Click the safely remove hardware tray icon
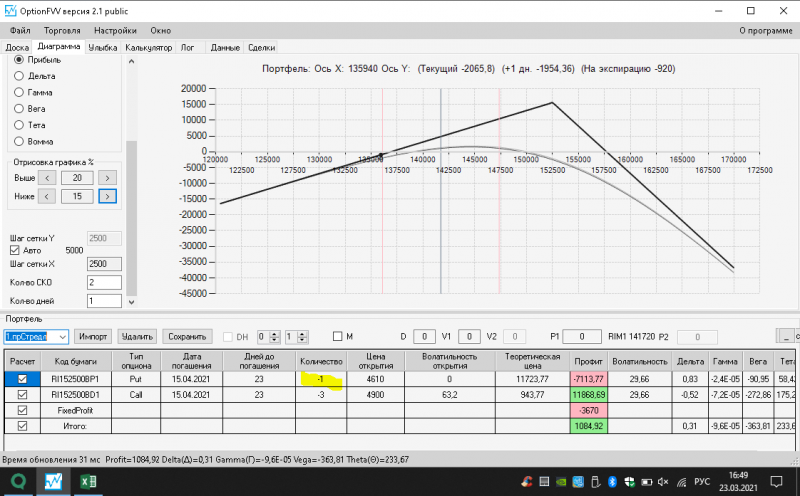This screenshot has height=496, width=800. (x=595, y=481)
